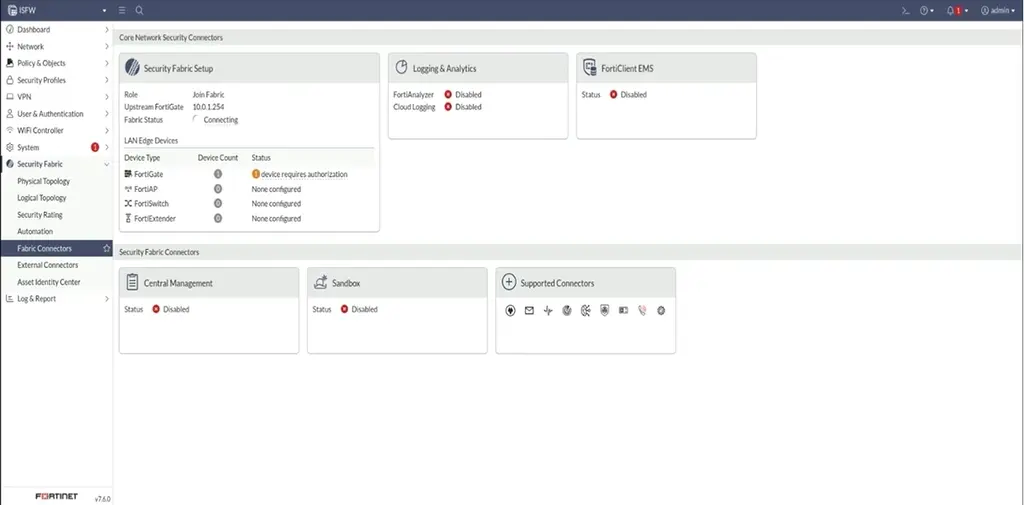Screen dimensions: 1024x505
Task: Expand the User & Authentication menu
Action: pyautogui.click(x=56, y=114)
